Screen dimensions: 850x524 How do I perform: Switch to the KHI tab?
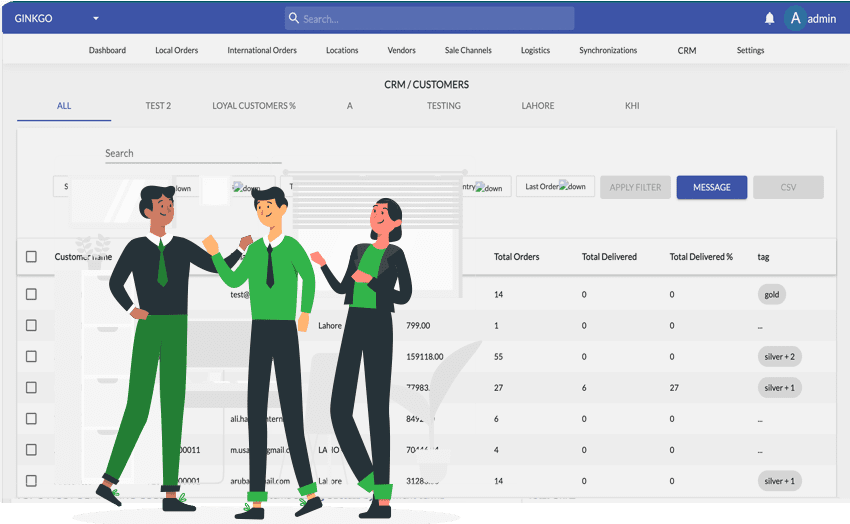632,105
